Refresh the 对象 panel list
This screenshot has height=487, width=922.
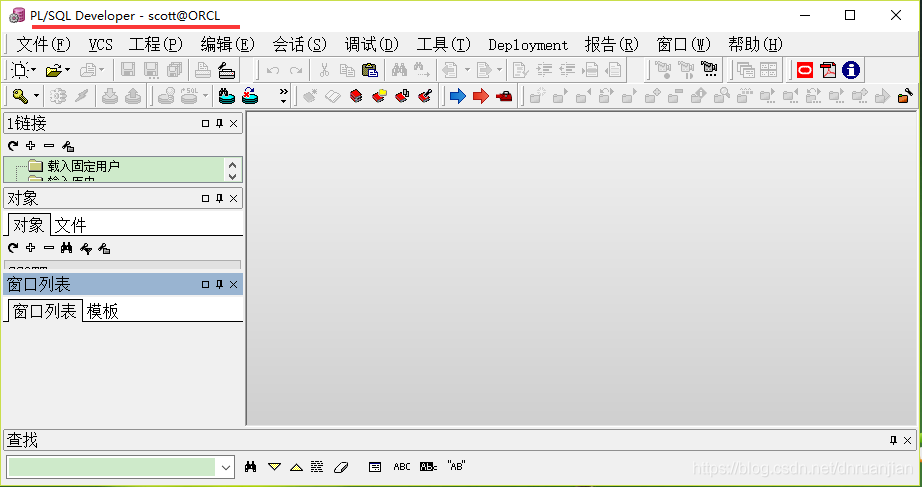tap(13, 248)
